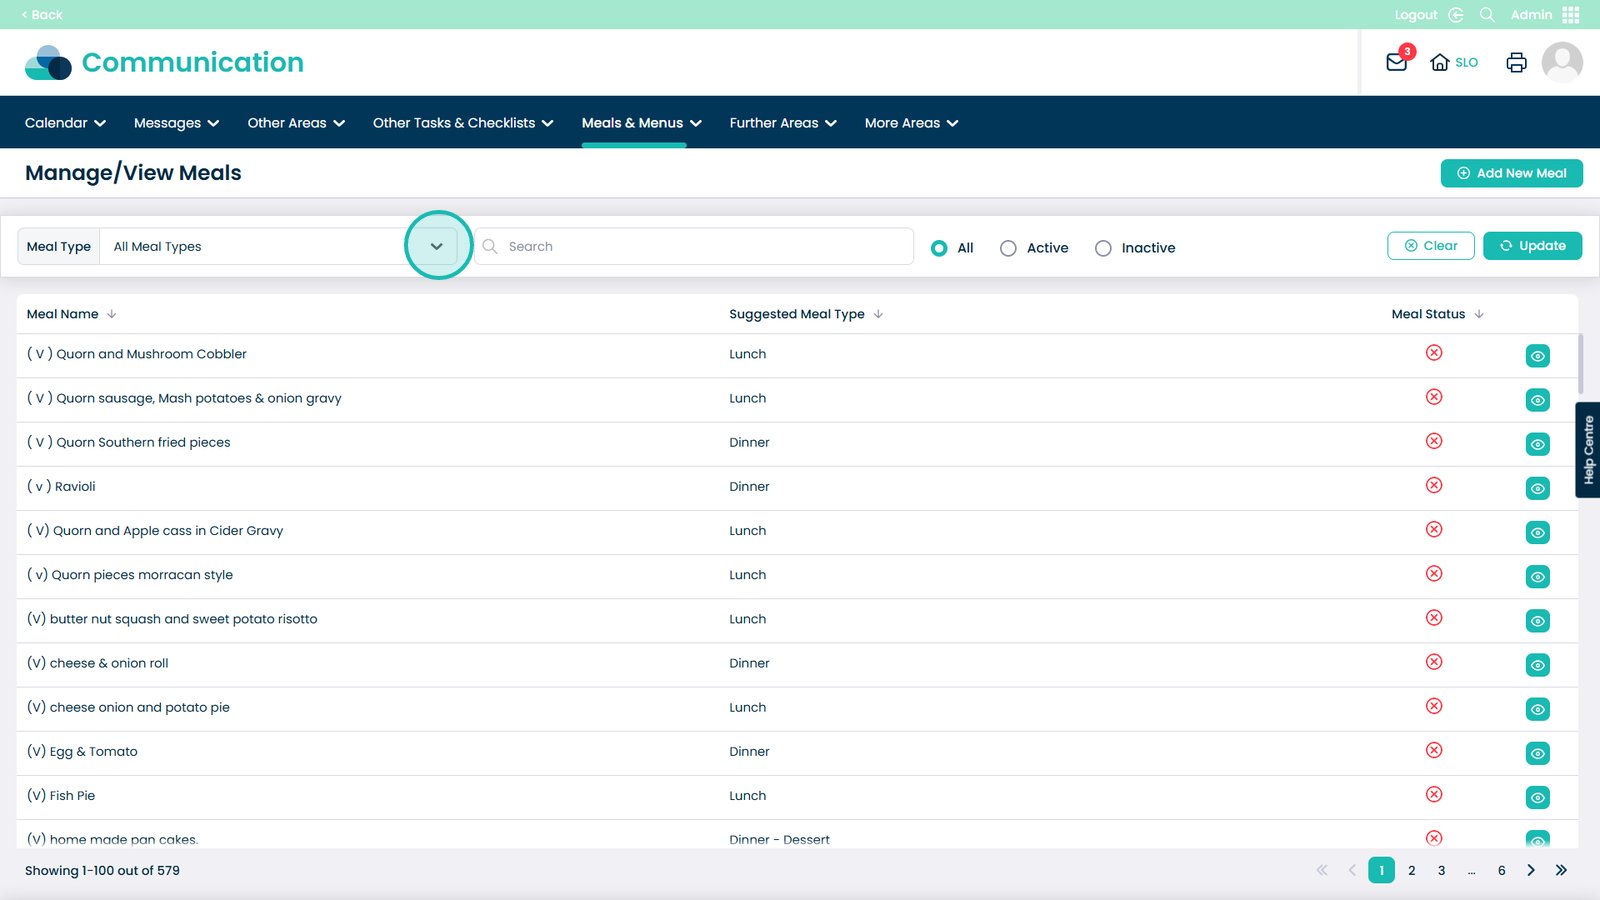Open the Meals & Menus menu
The height and width of the screenshot is (900, 1600).
641,123
